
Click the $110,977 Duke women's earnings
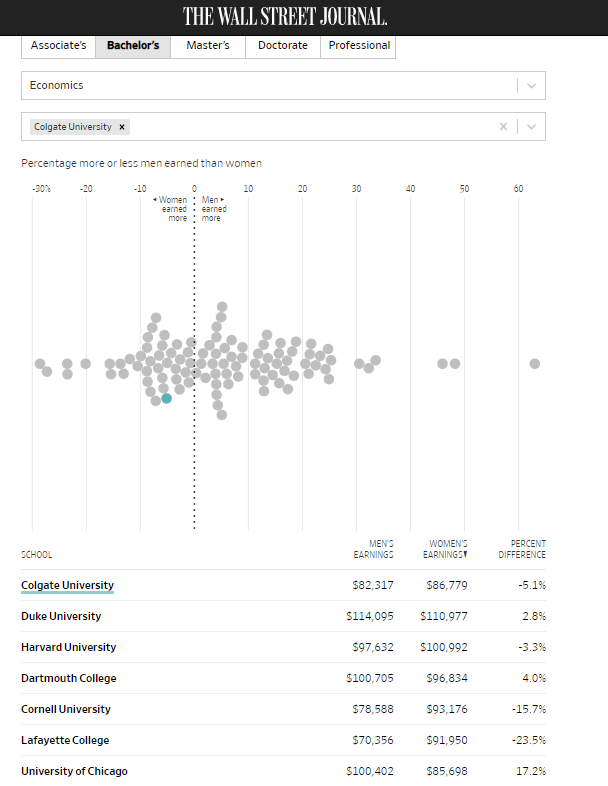(444, 616)
